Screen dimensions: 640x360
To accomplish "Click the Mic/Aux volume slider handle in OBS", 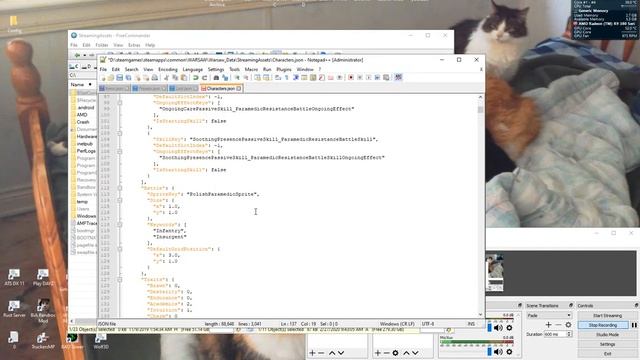I will coord(489,352).
